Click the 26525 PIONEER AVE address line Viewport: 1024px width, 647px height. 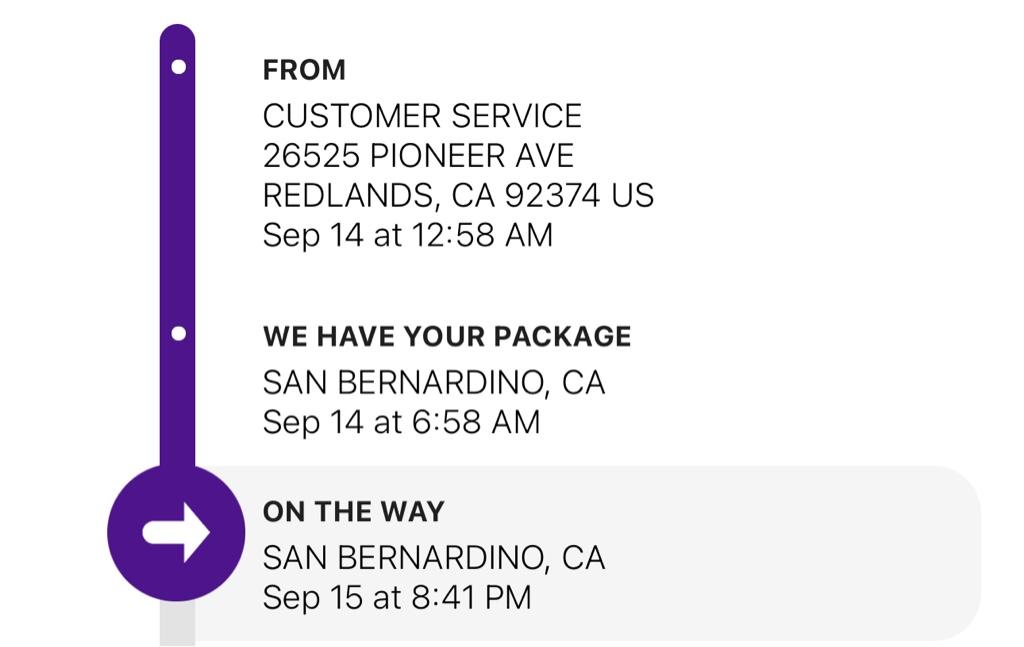tap(418, 156)
